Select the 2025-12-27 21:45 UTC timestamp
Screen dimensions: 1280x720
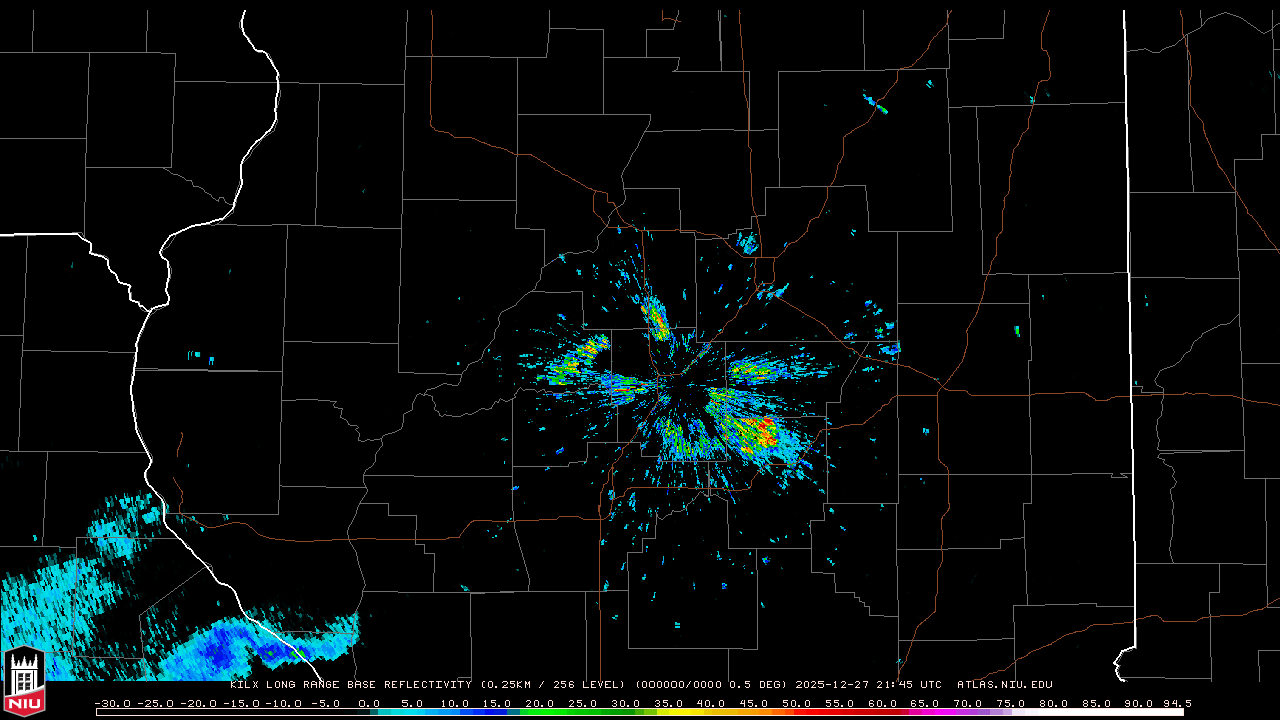(x=869, y=685)
